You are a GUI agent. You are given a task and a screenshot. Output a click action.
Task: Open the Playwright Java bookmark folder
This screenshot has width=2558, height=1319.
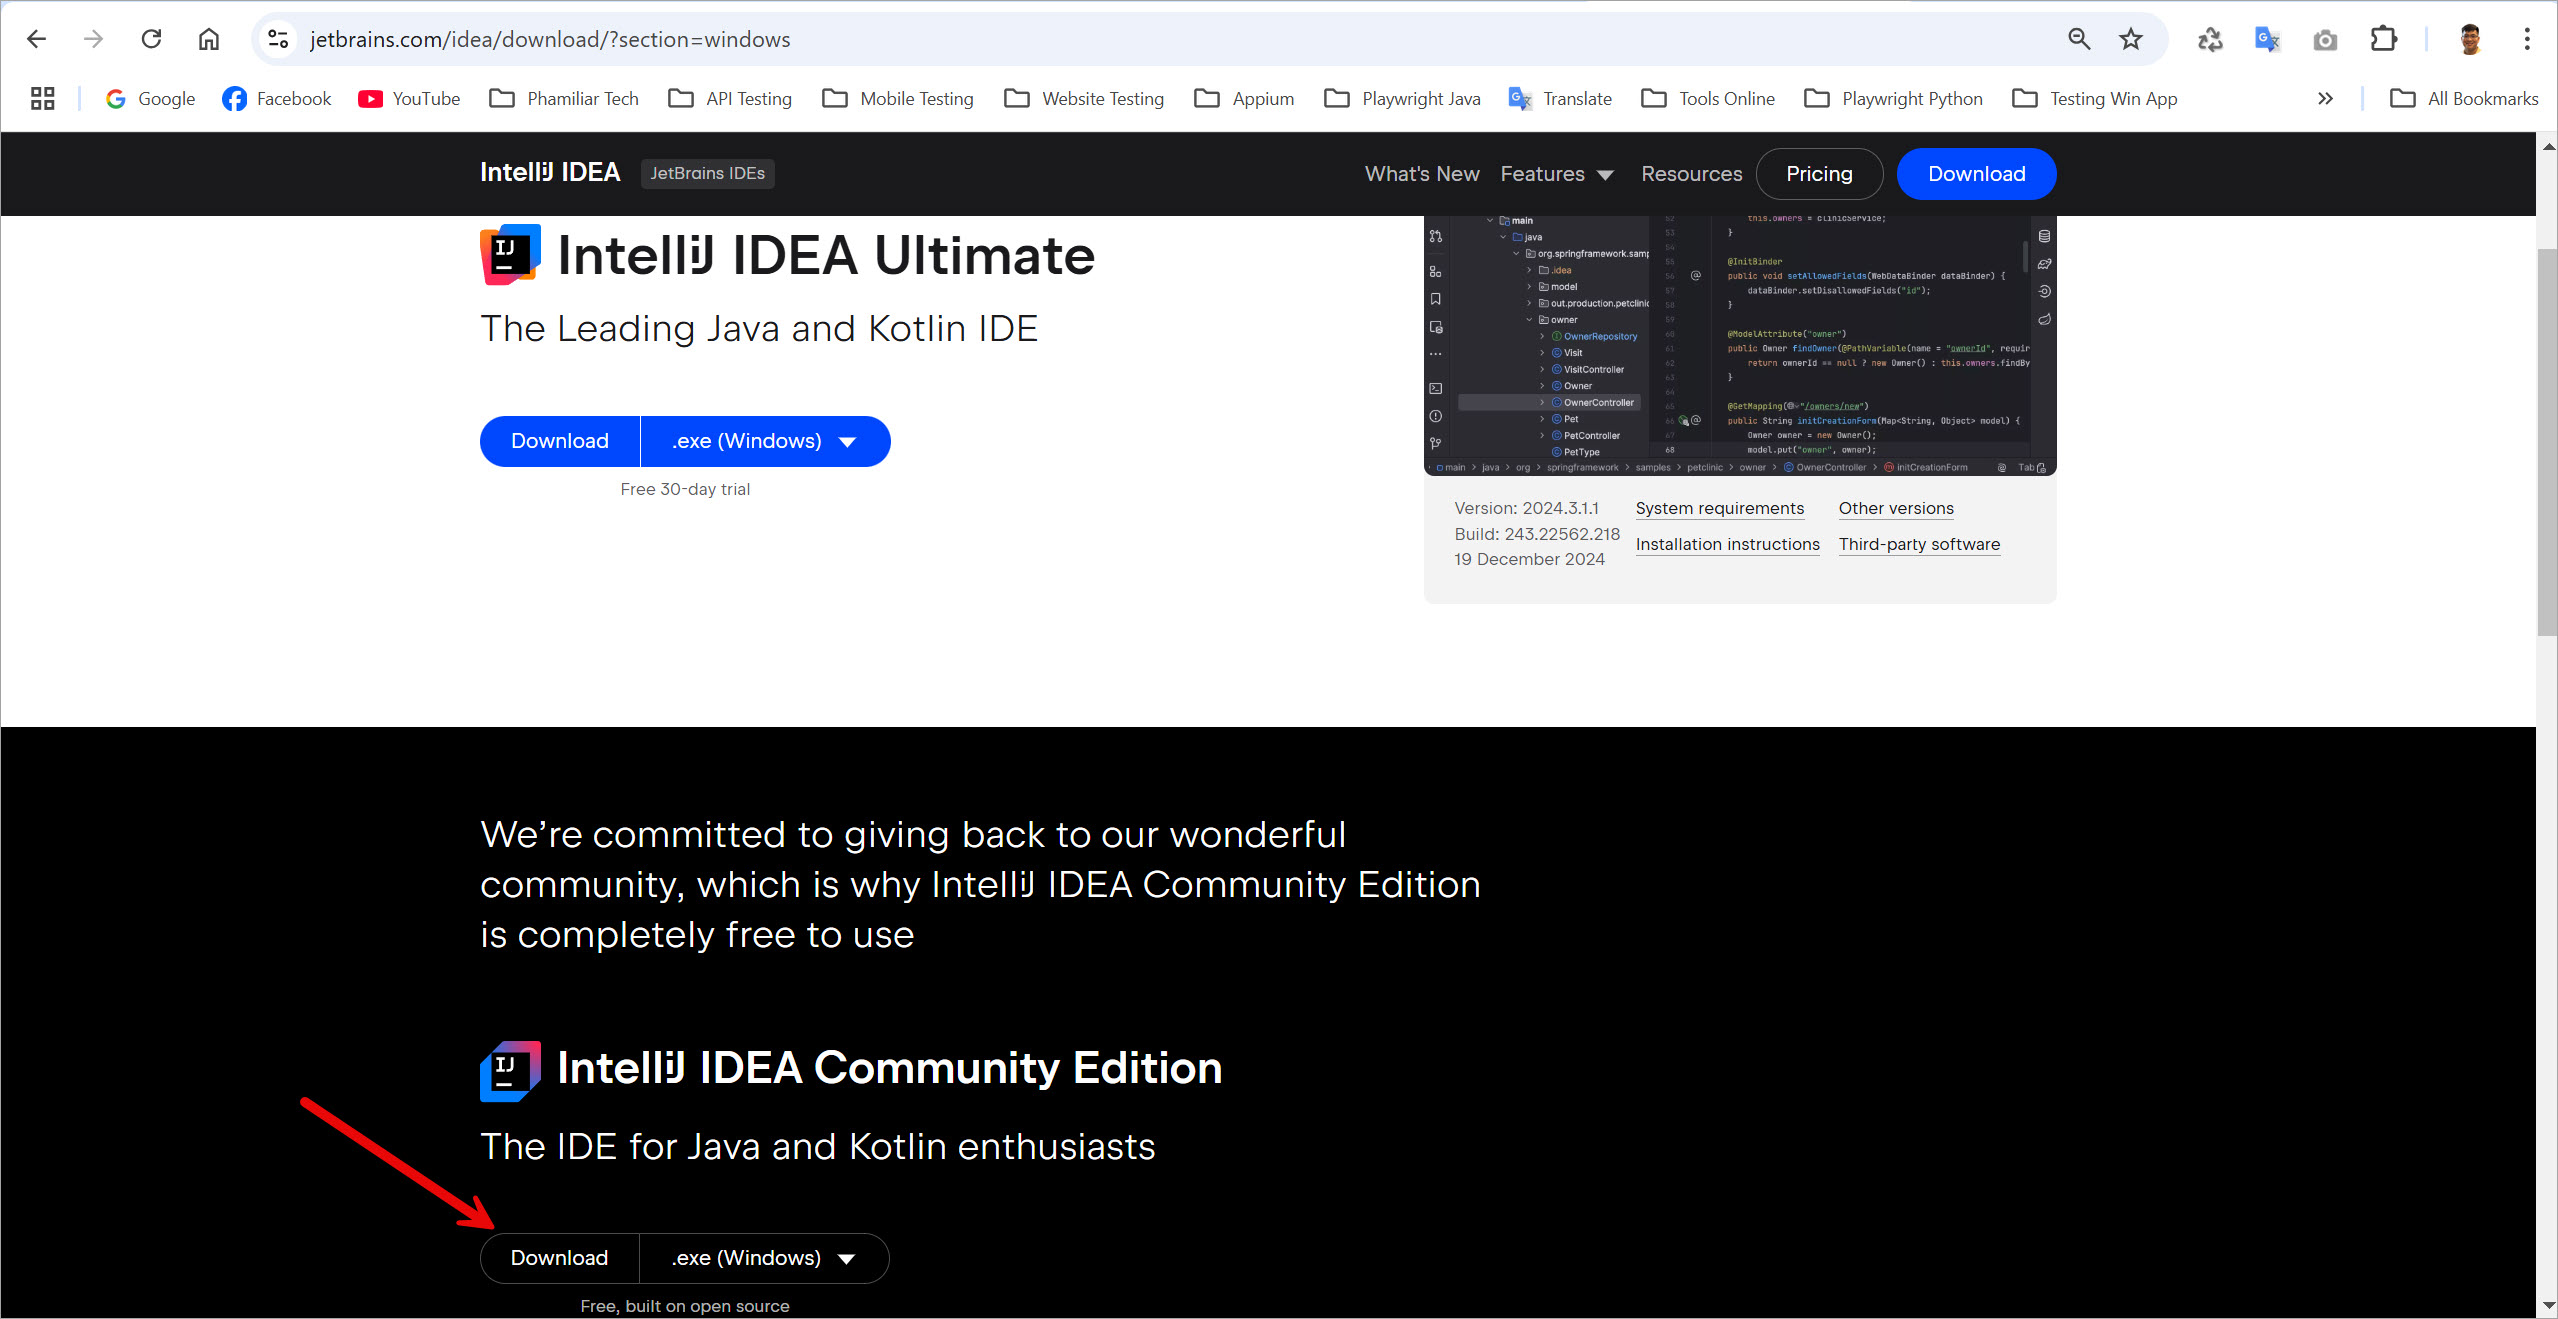tap(1402, 98)
